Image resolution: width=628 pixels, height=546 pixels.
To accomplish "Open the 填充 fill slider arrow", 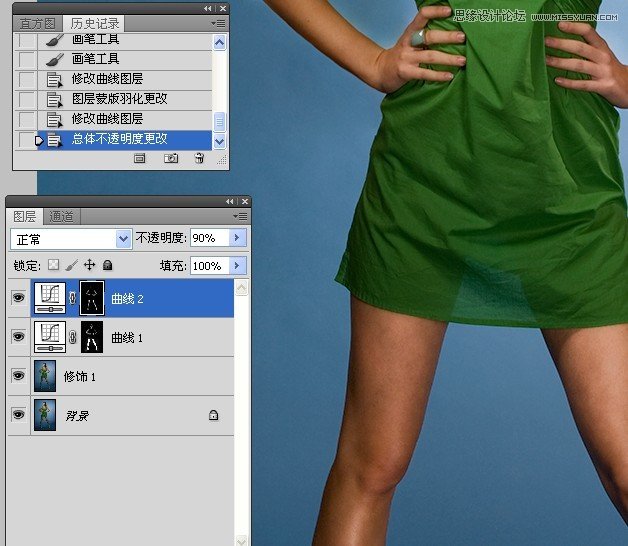I will click(237, 266).
